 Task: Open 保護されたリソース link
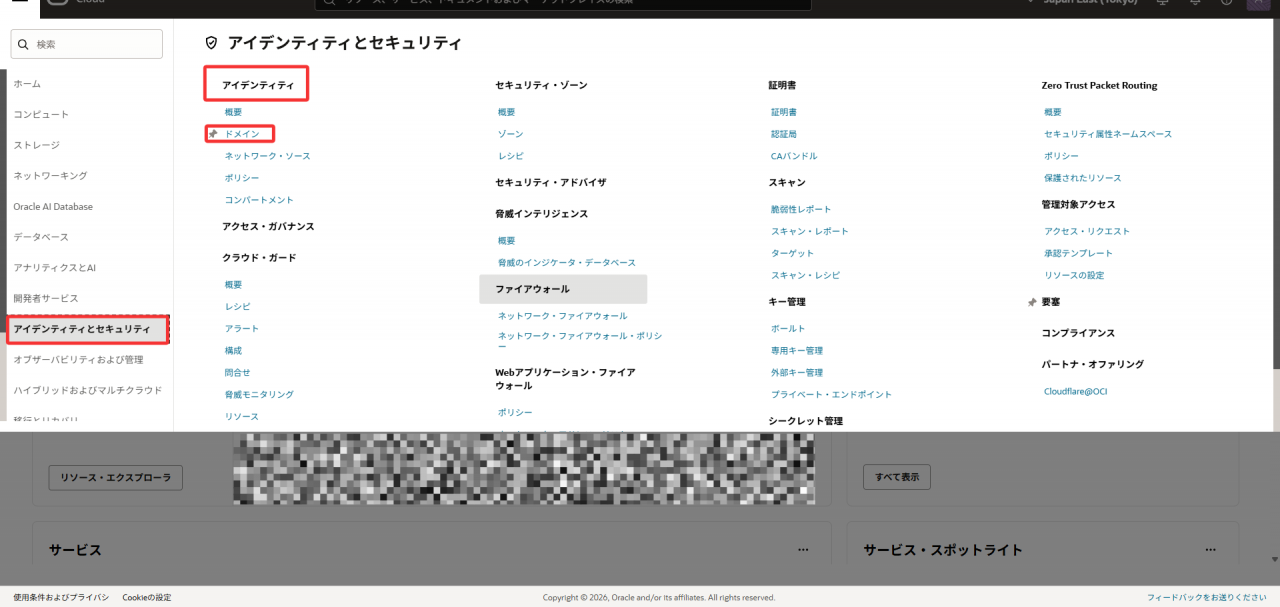coord(1083,178)
